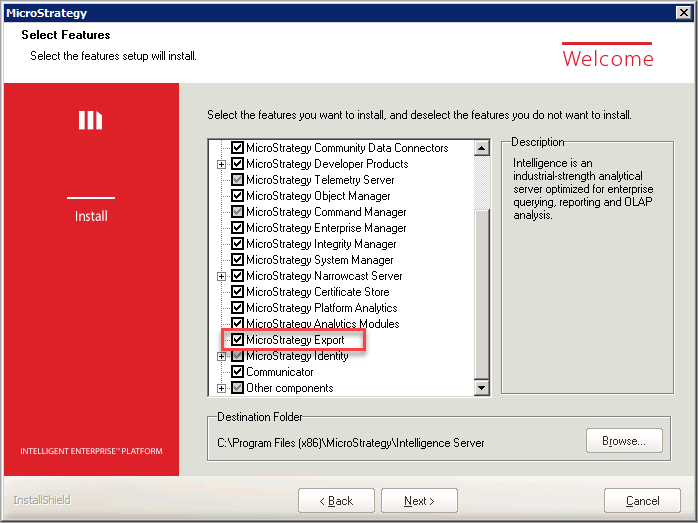
Task: Toggle the Communicator checkbox
Action: click(237, 372)
